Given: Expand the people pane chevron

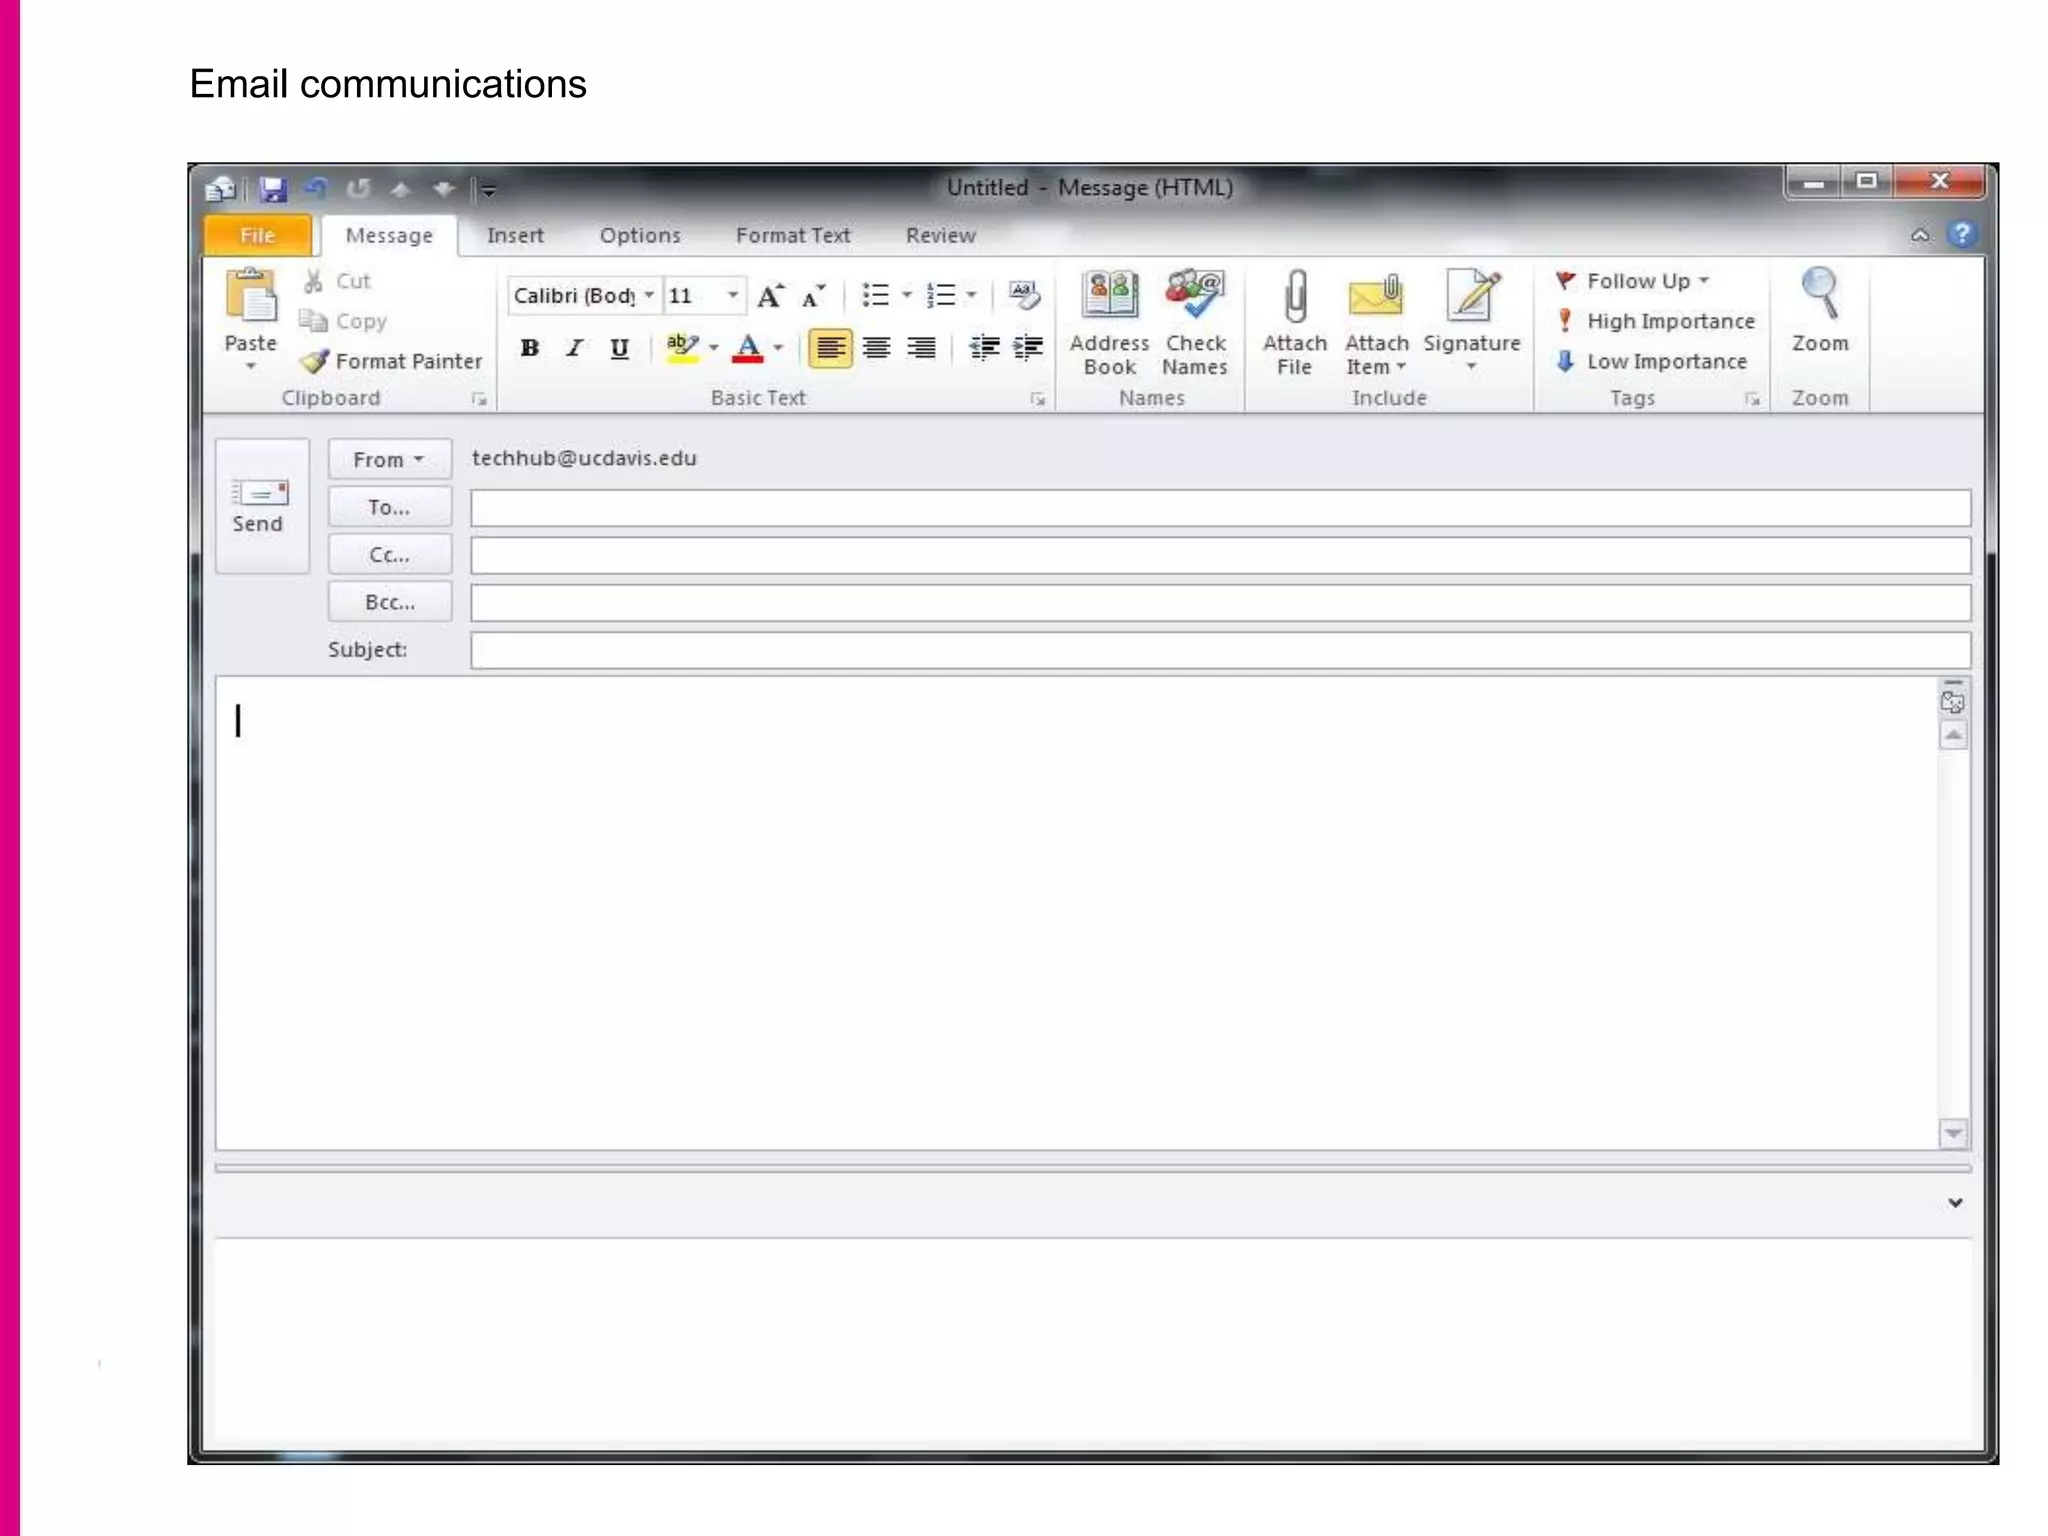Looking at the screenshot, I should [1955, 1203].
